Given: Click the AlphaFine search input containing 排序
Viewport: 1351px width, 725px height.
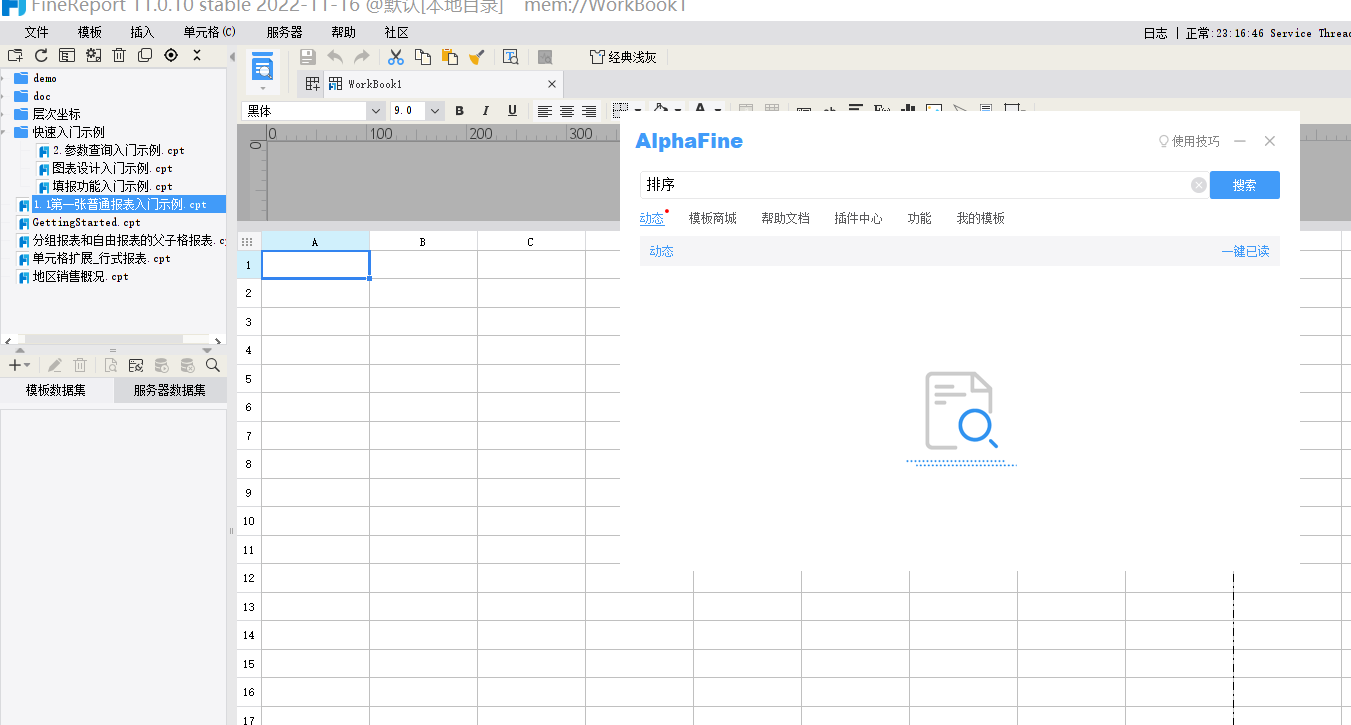Looking at the screenshot, I should point(915,185).
